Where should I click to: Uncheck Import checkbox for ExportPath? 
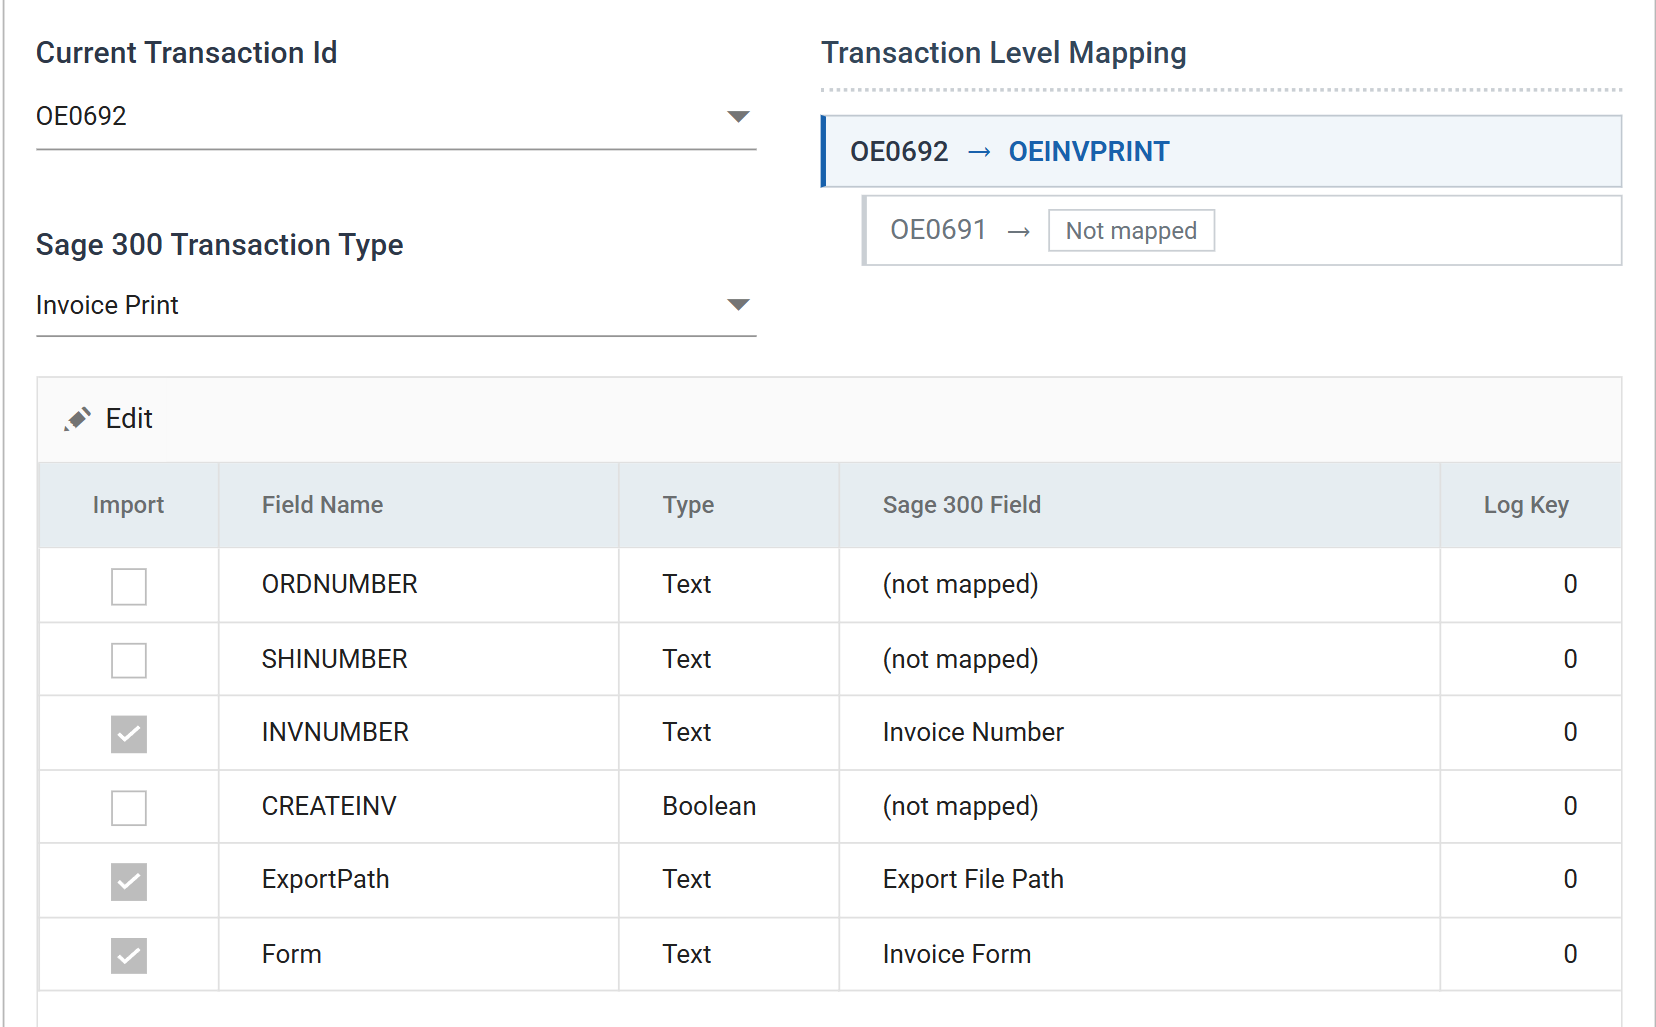[x=129, y=882]
